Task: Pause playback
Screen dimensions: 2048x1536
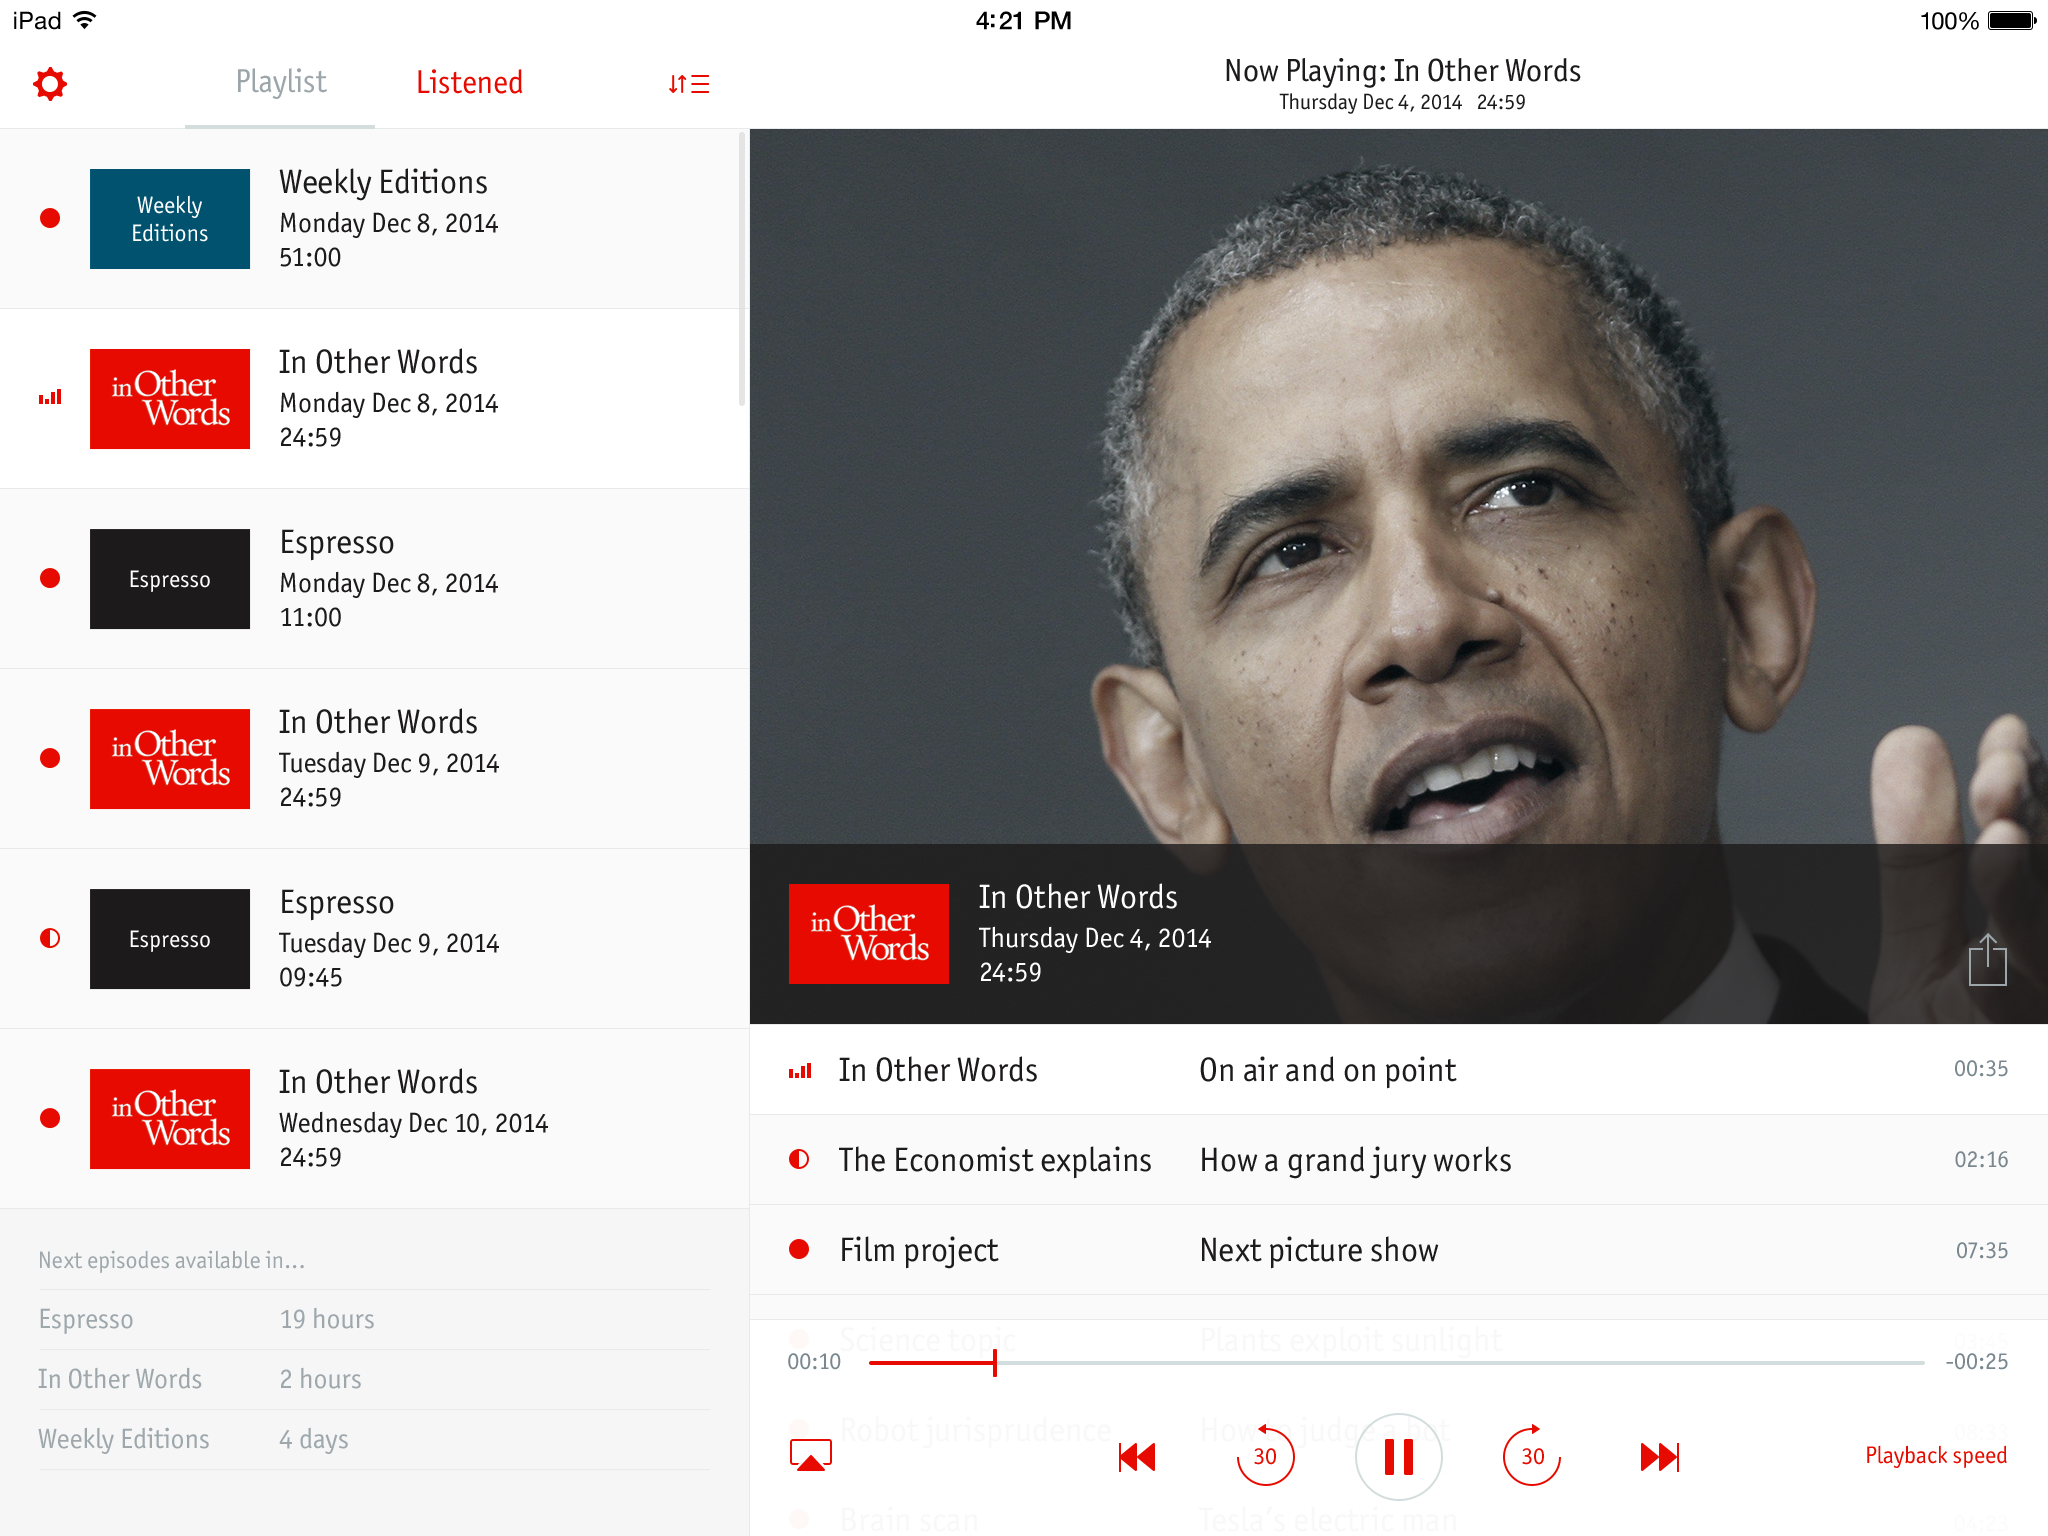Action: click(x=1398, y=1457)
